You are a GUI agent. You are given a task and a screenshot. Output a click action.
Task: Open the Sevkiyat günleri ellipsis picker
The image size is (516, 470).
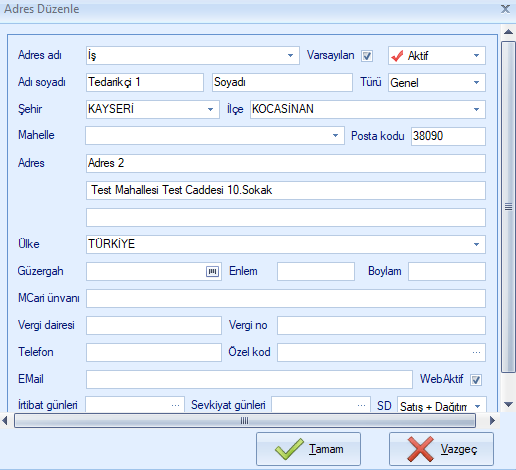[361, 405]
